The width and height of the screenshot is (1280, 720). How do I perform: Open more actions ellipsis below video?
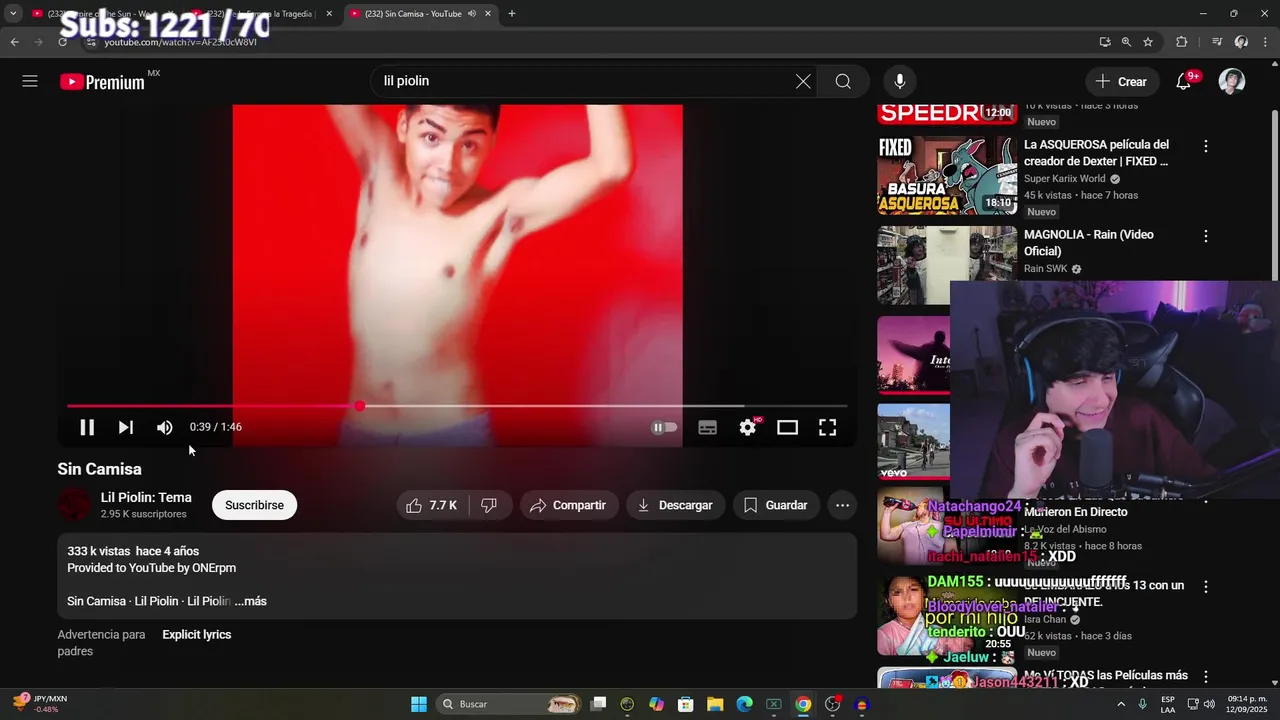coord(842,505)
